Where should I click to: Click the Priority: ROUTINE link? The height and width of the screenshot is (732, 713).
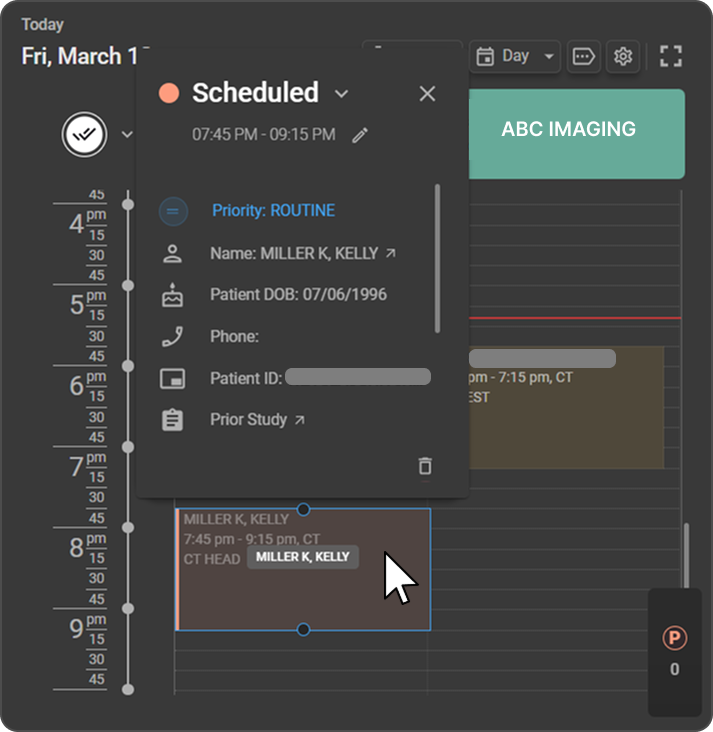pyautogui.click(x=273, y=211)
